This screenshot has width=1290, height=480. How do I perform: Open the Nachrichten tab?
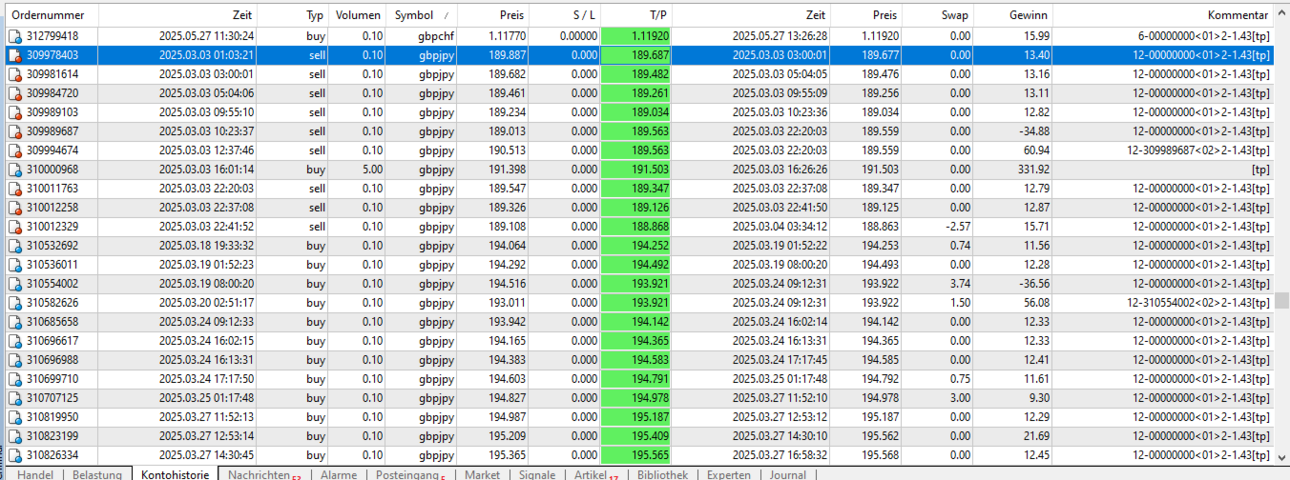tap(264, 474)
